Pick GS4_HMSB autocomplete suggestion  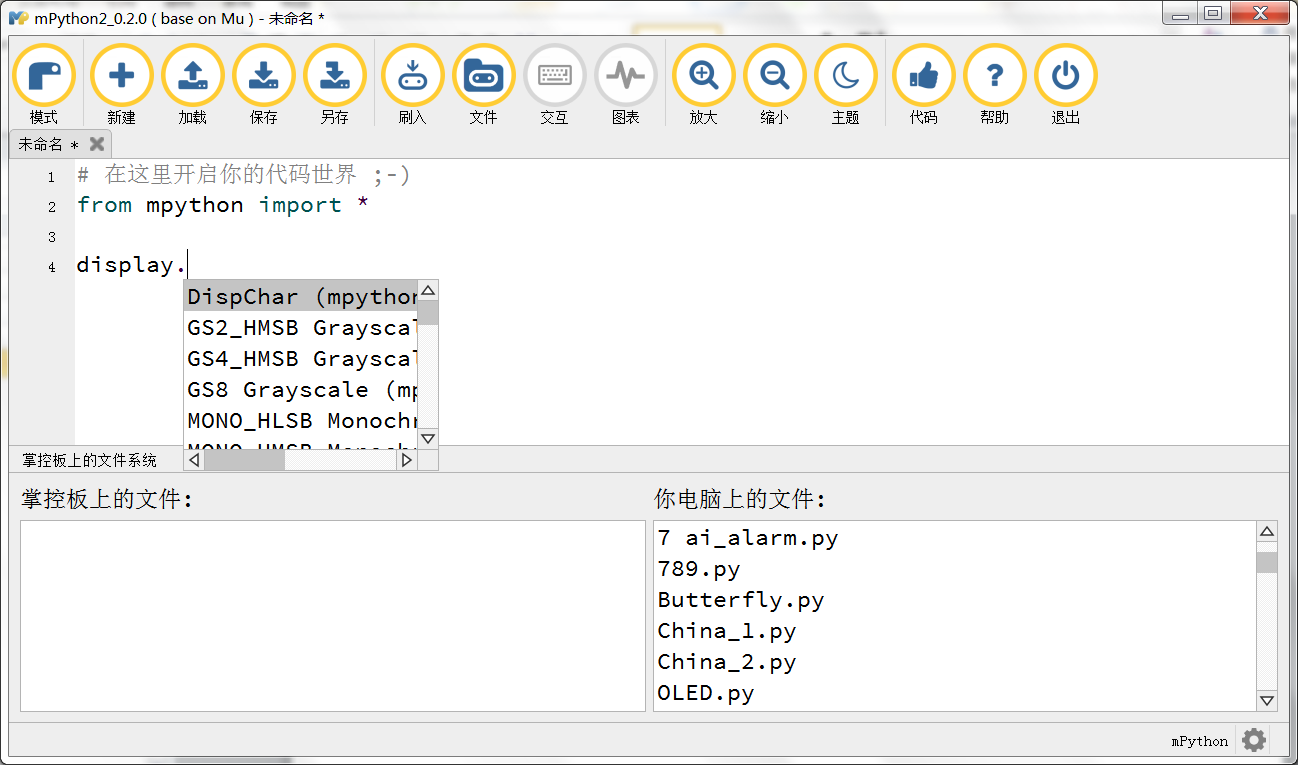(302, 359)
